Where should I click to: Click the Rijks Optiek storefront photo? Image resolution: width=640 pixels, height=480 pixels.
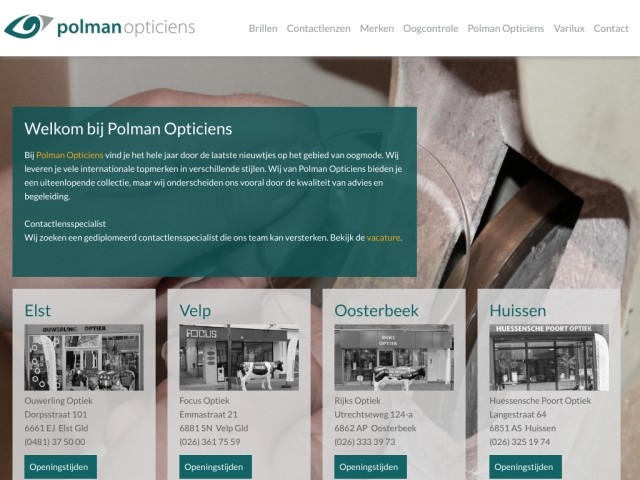394,358
